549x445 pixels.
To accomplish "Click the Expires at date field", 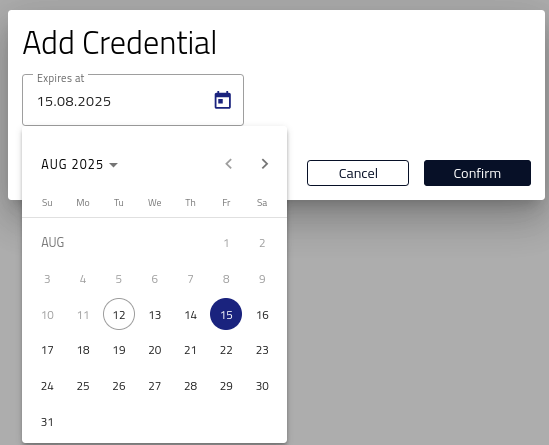I will [133, 100].
